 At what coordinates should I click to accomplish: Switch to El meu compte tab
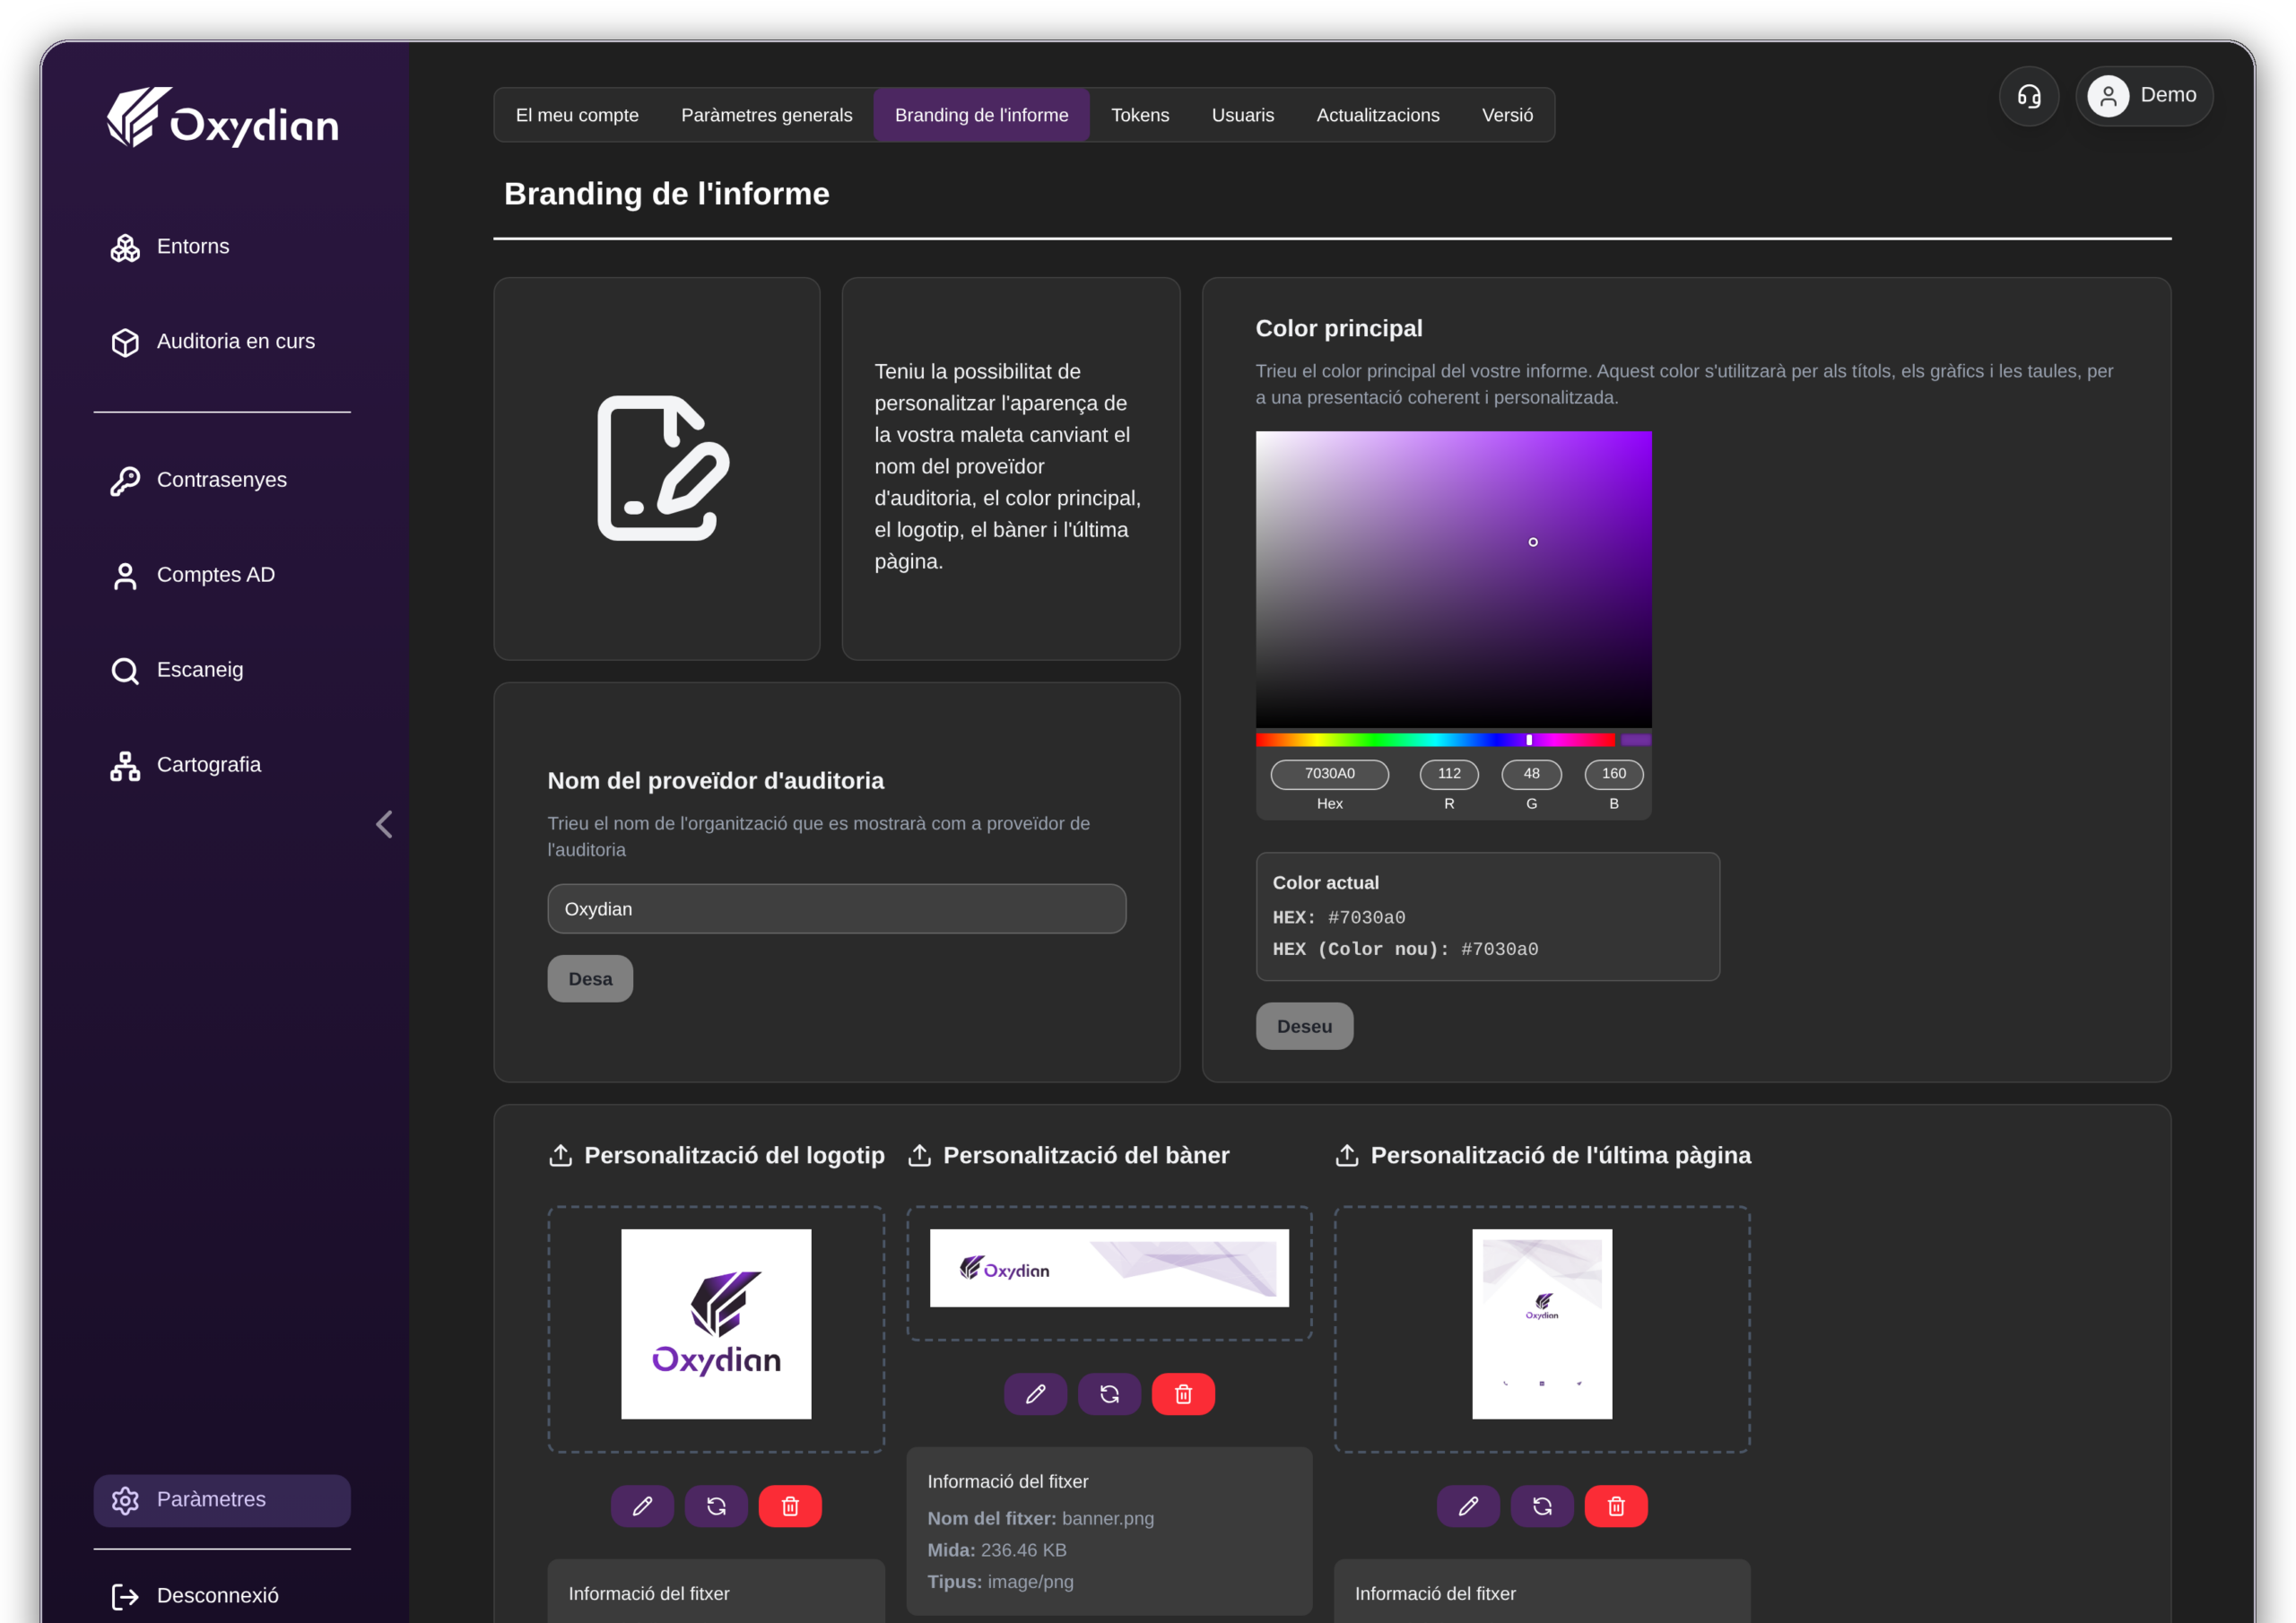577,115
